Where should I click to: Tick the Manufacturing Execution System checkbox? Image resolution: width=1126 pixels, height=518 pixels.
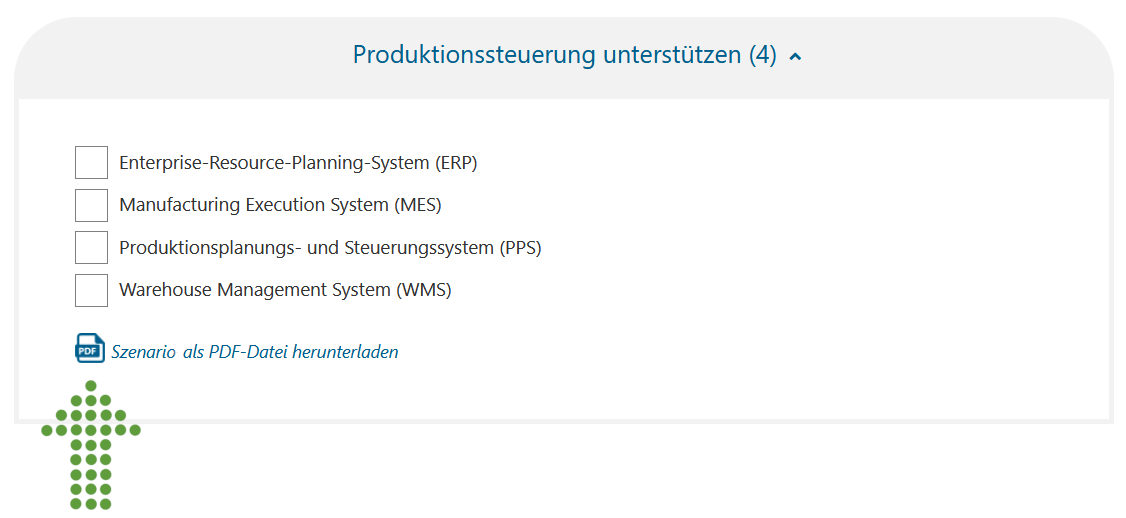point(91,205)
